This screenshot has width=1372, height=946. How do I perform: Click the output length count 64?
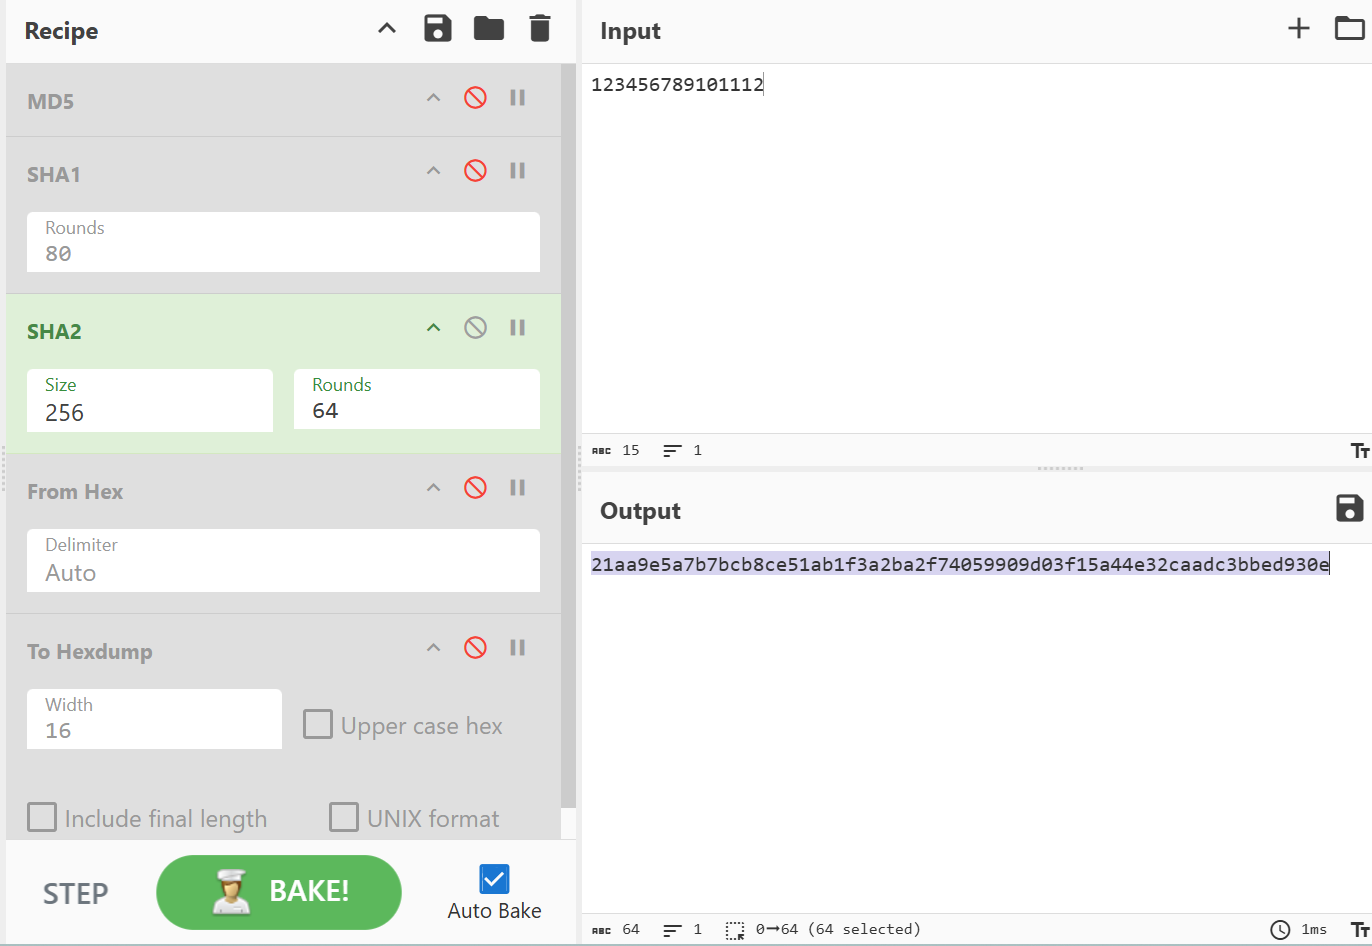pos(616,930)
